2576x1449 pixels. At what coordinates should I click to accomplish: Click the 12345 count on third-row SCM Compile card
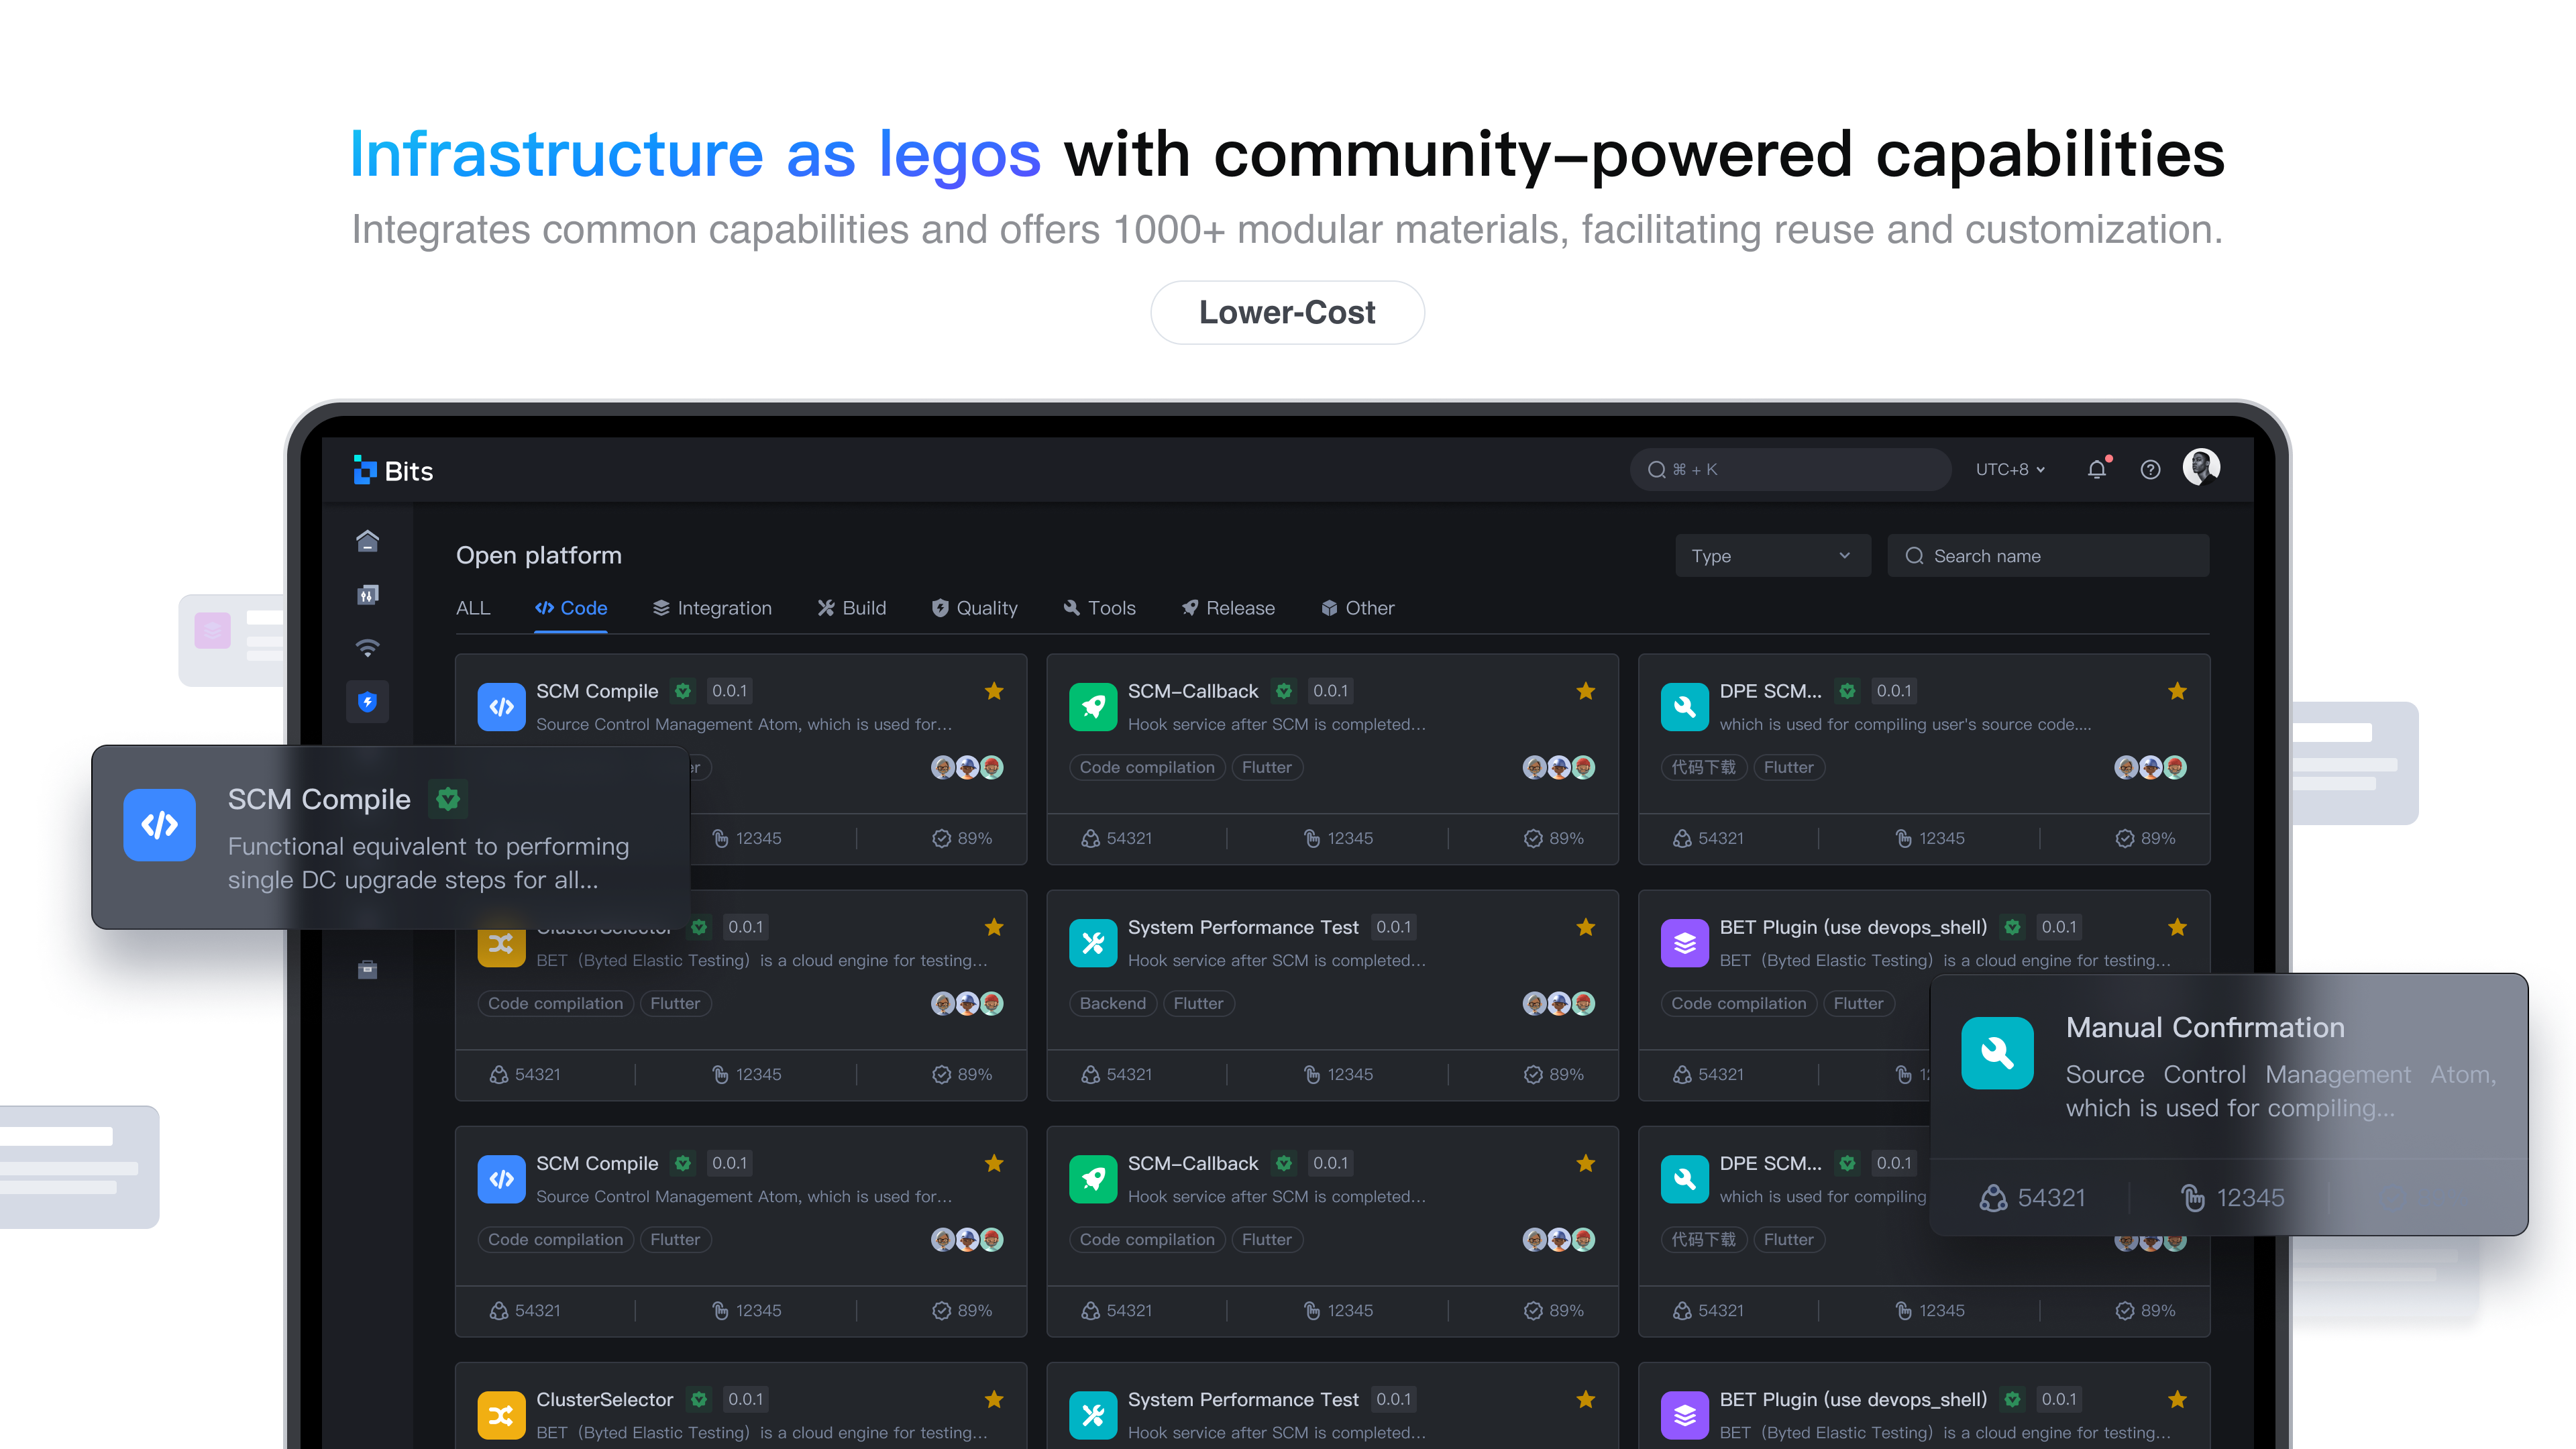coord(746,1310)
